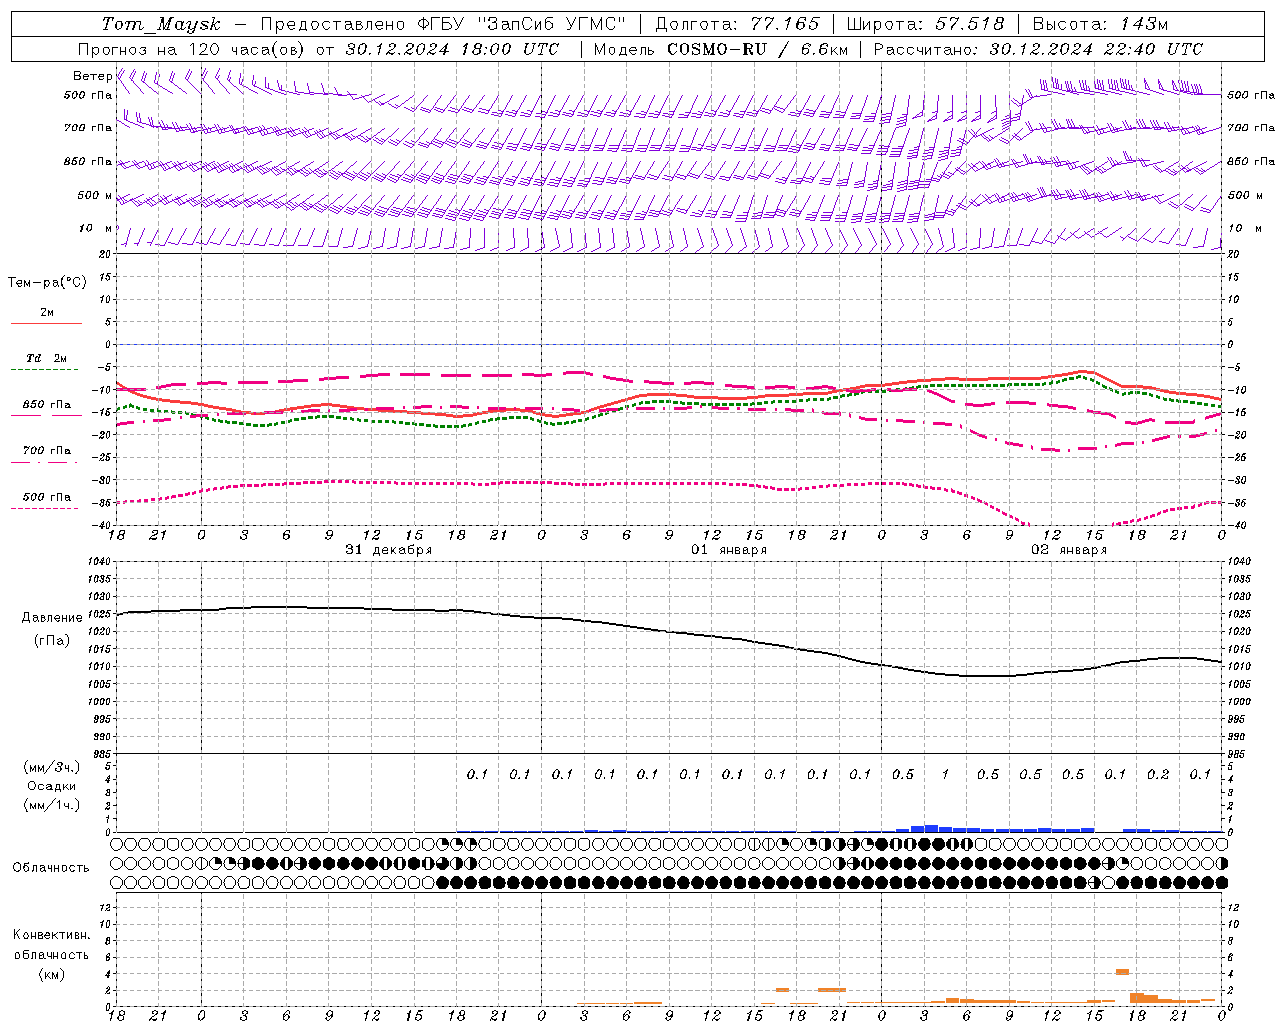1280x1024 pixels.
Task: Click the Конвективн. облачность (км) label
Action: pos(51,954)
